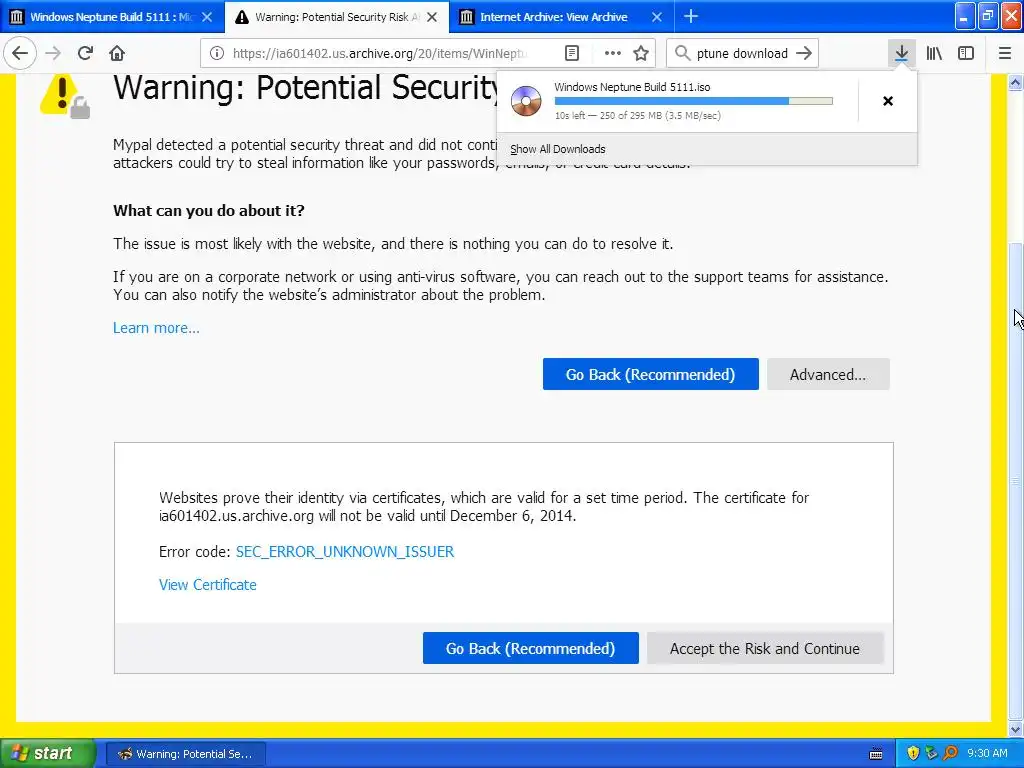Viewport: 1024px width, 768px height.
Task: Cancel the Neptune ISO download
Action: pyautogui.click(x=888, y=101)
